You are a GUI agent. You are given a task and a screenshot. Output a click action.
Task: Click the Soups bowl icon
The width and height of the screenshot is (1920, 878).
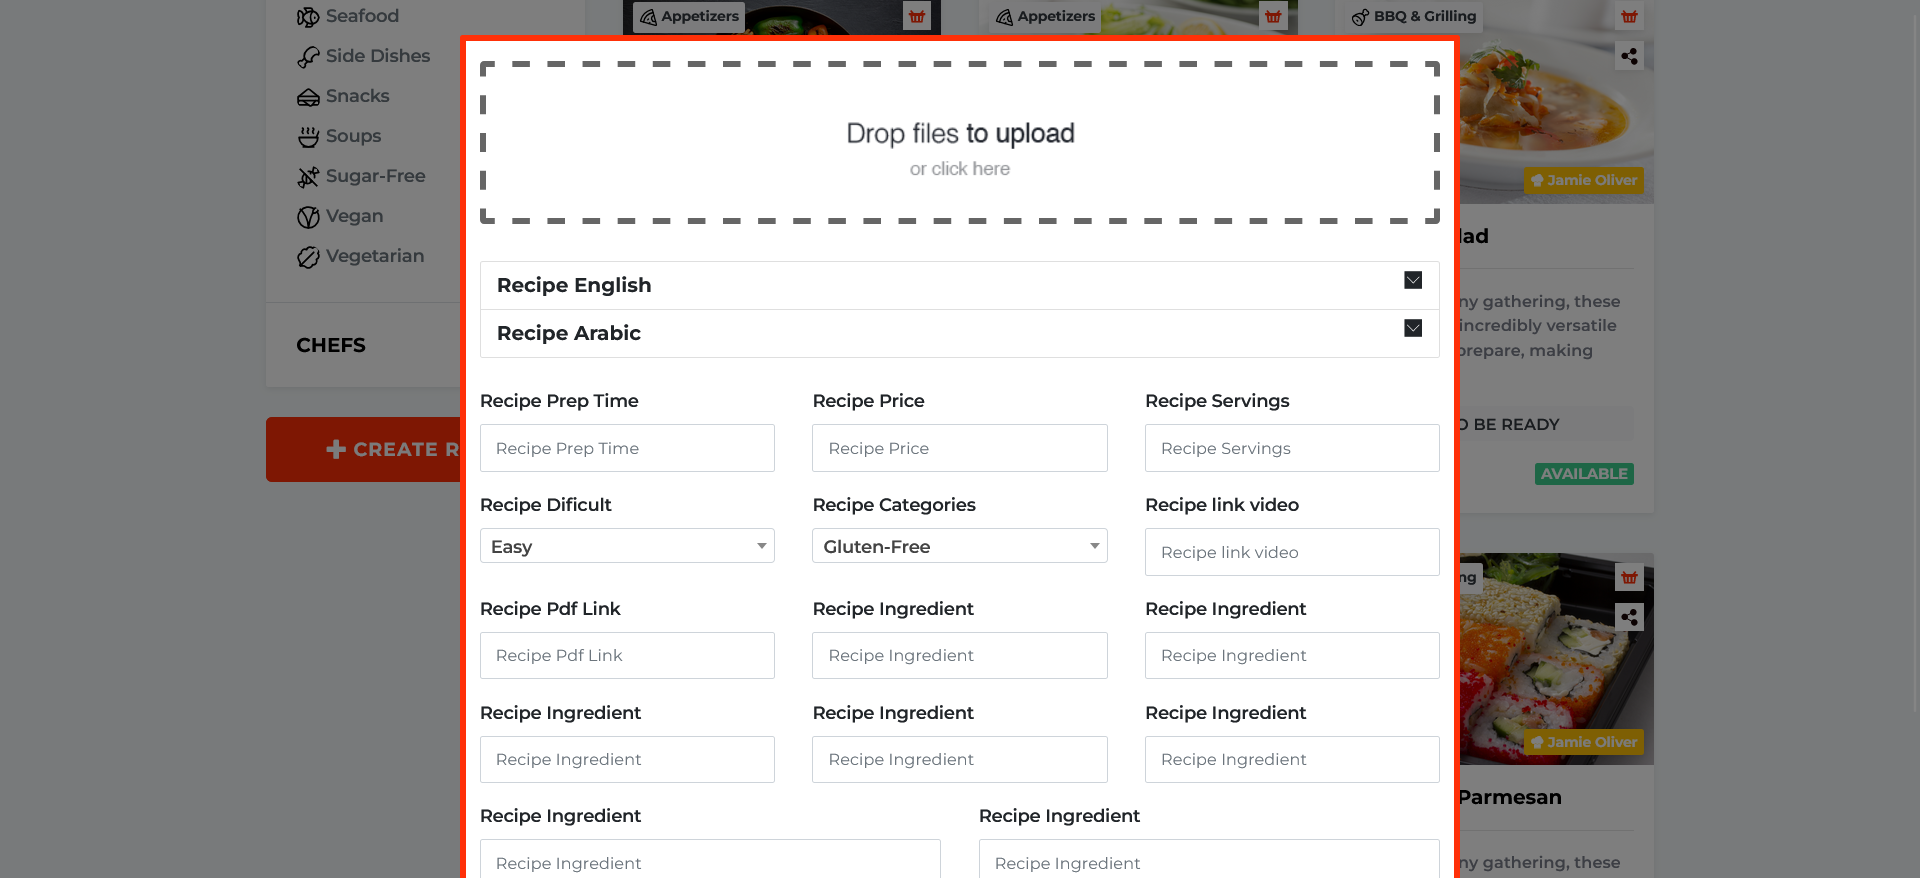(308, 137)
